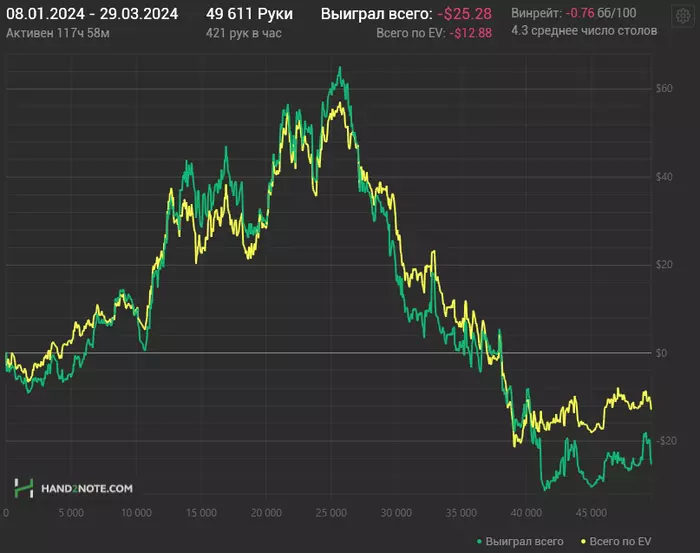This screenshot has width=700, height=553.
Task: Click the 25 000 x-axis label
Action: coord(331,513)
